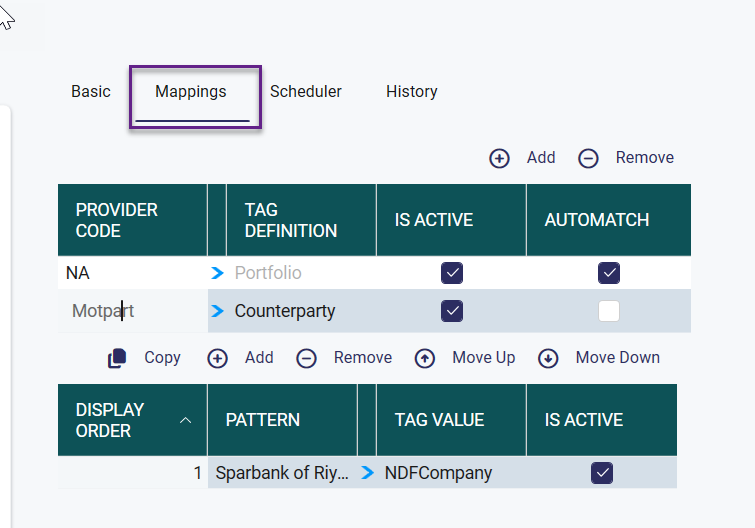Enable Automatch for the Counterparty row
Image resolution: width=755 pixels, height=528 pixels.
(x=609, y=311)
